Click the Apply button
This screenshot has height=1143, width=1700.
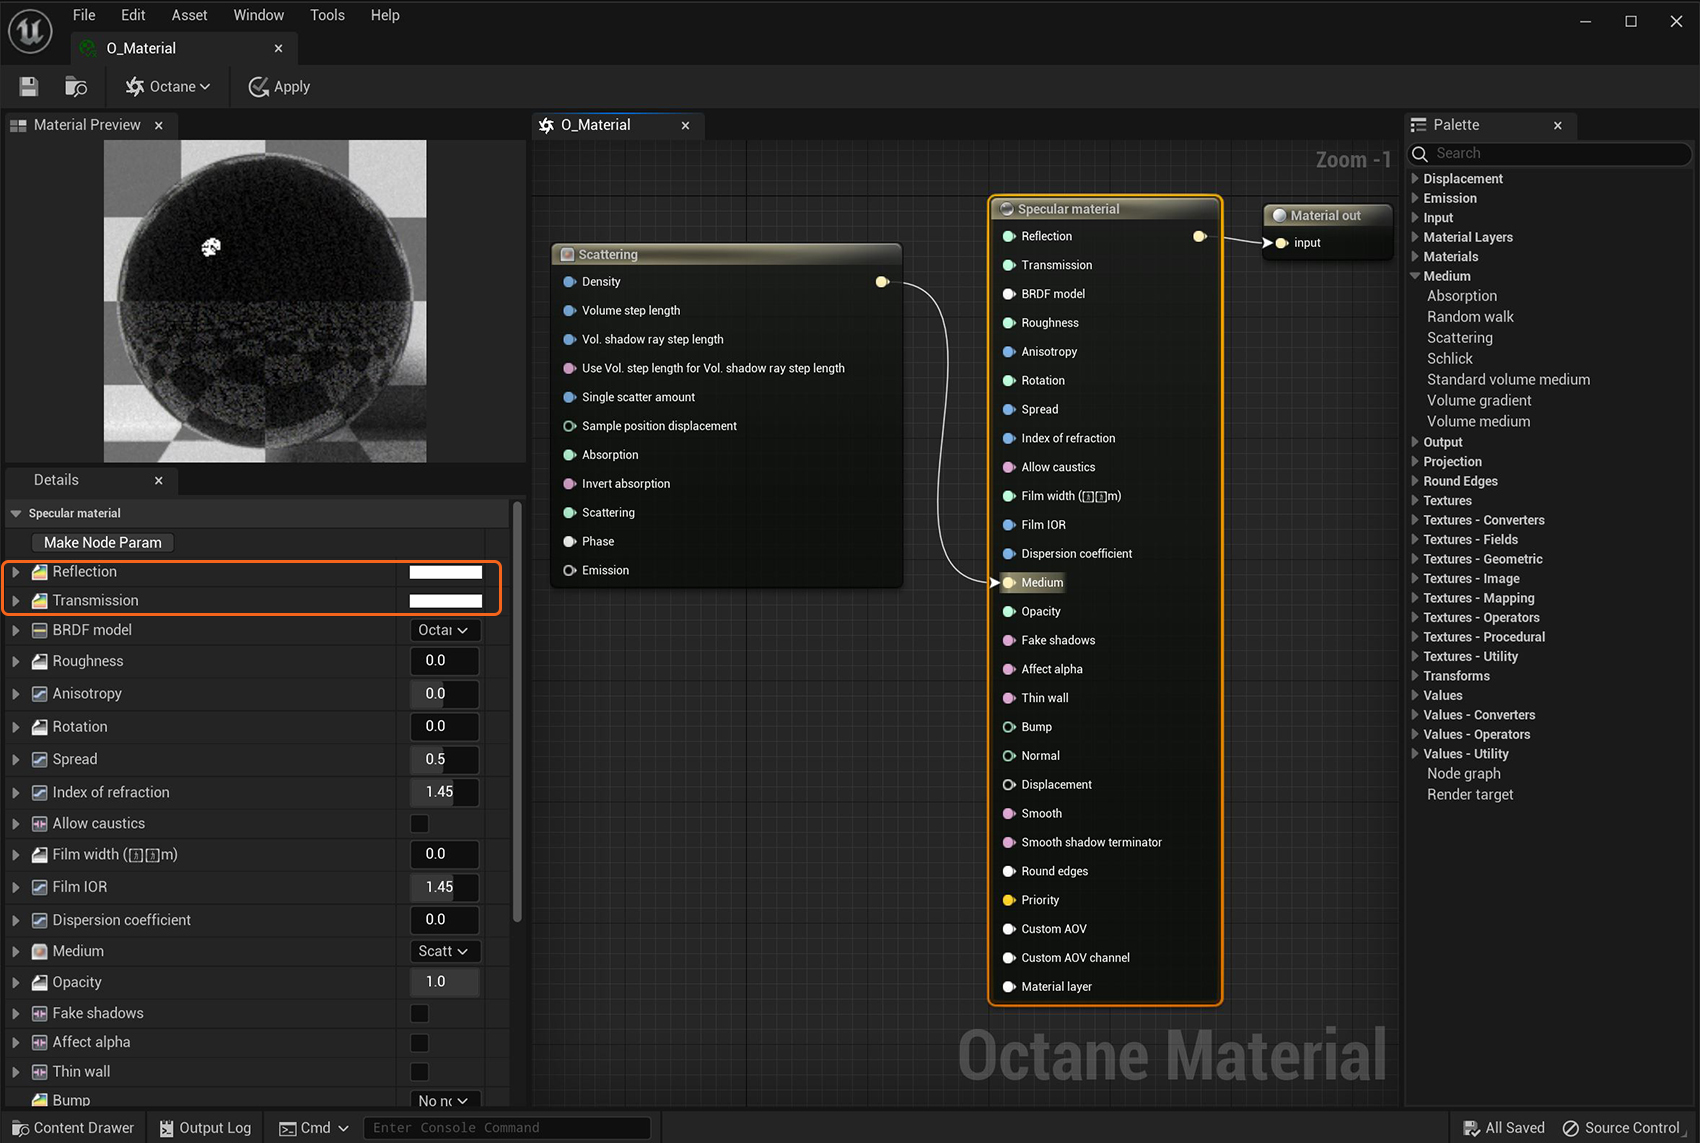click(279, 87)
